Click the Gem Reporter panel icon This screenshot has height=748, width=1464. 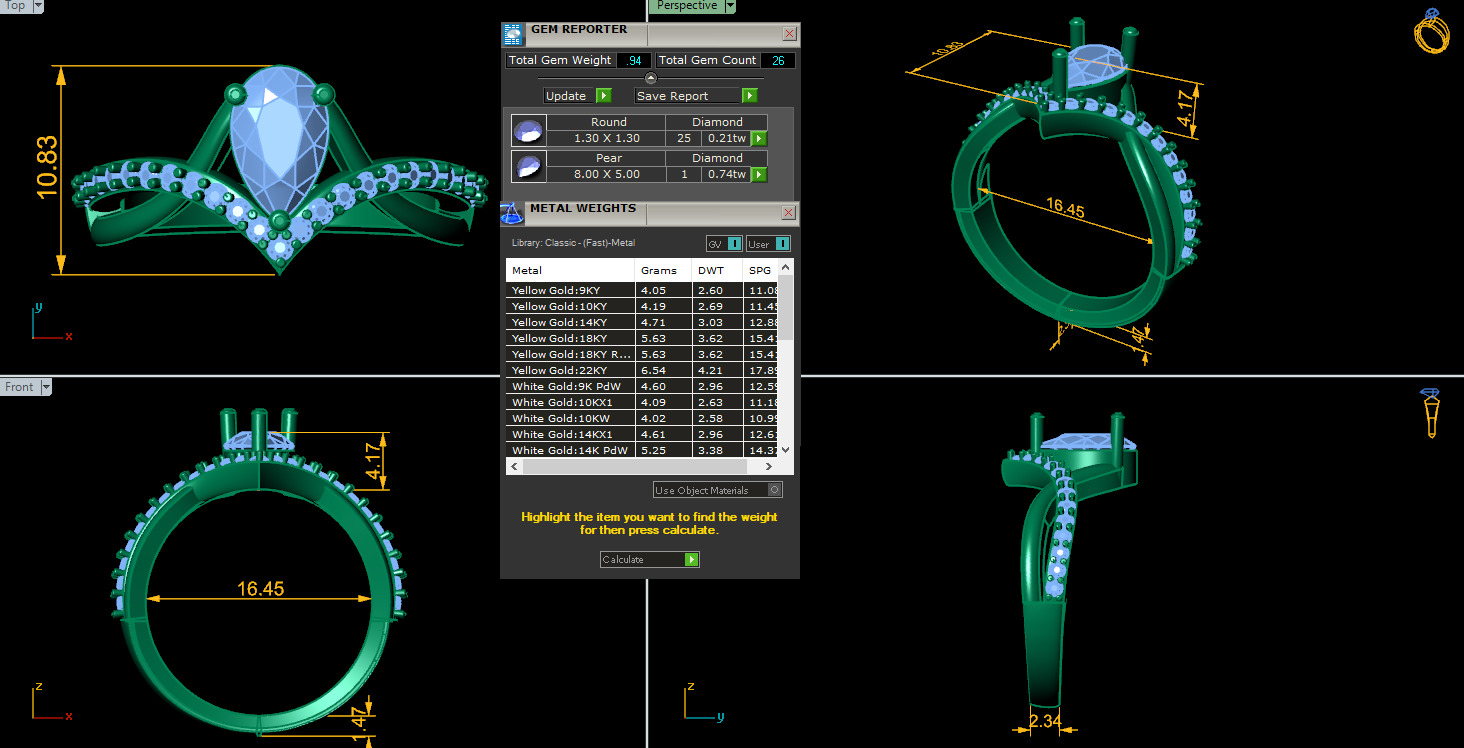513,35
